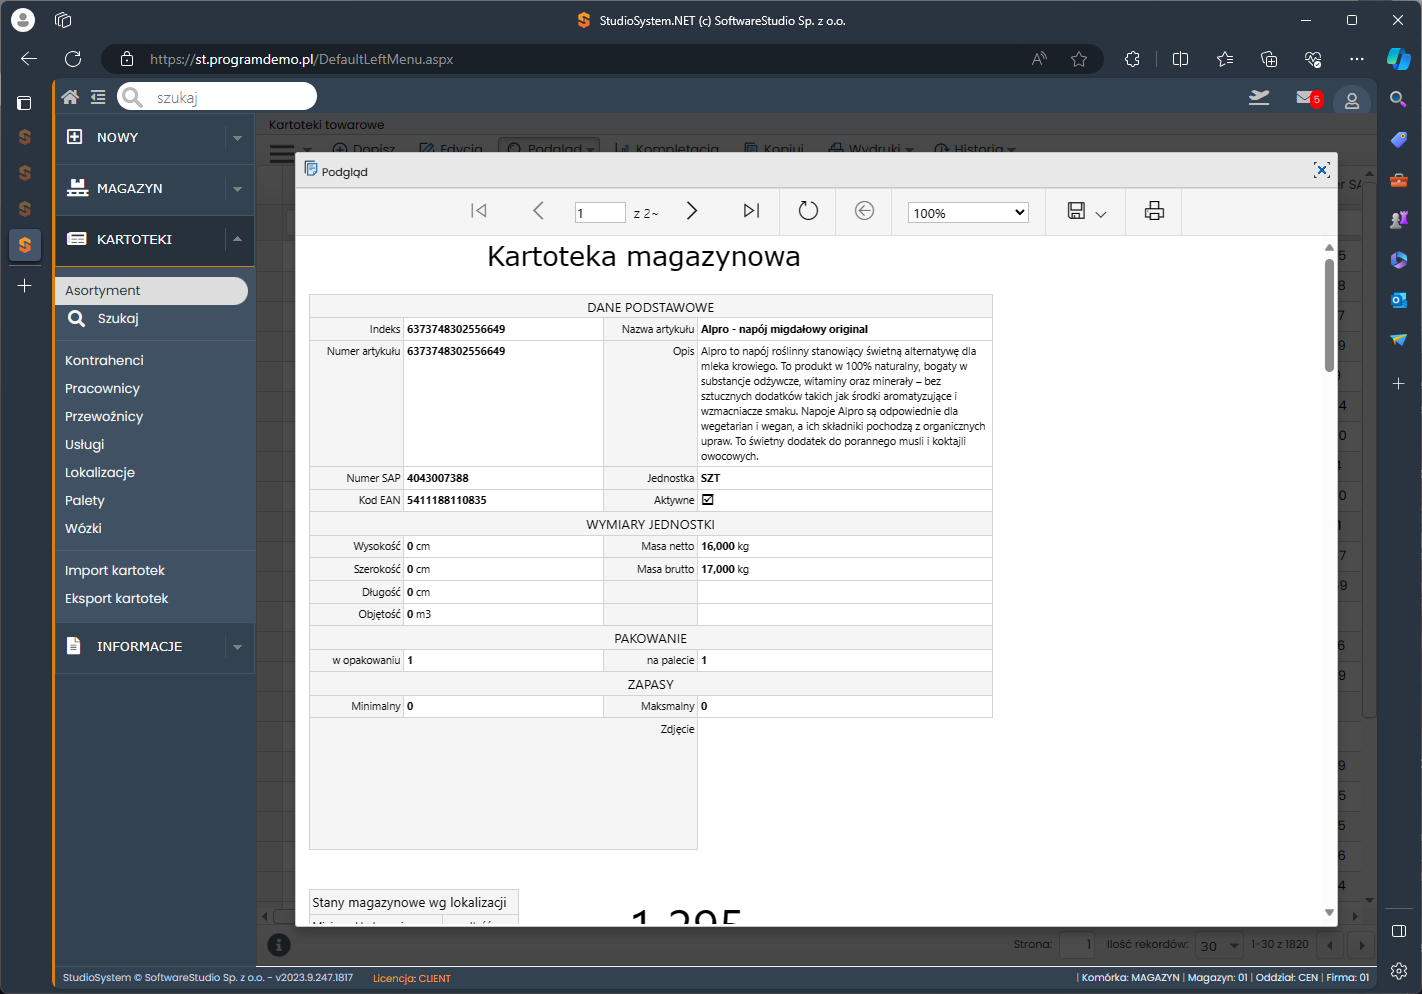Open the export save dropdown

point(1086,211)
